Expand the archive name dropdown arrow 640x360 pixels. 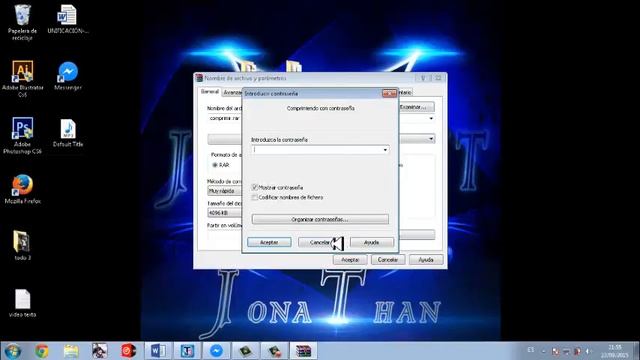(431, 118)
